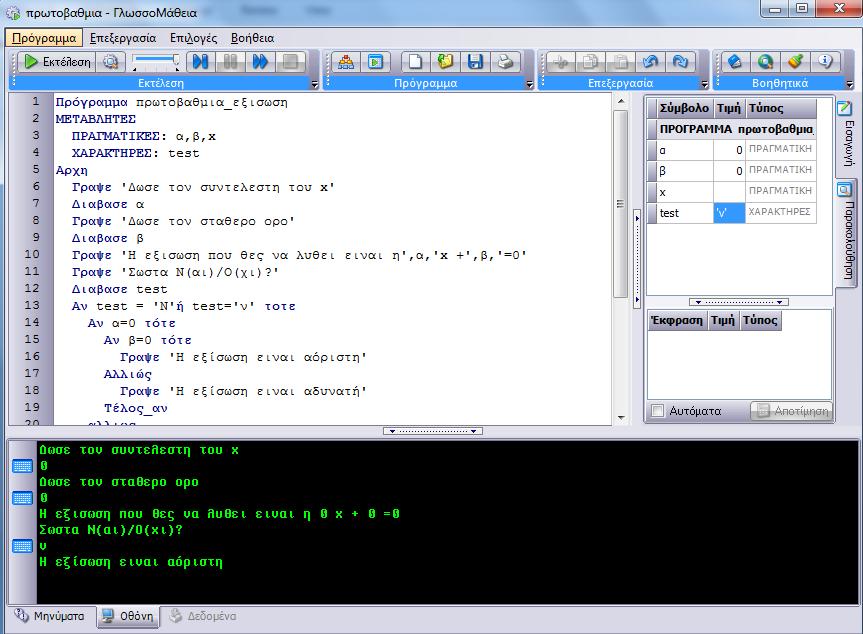Screen dimensions: 863x634
Task: Expand the Εκτέλεση toolbar options arrow
Action: (x=314, y=84)
